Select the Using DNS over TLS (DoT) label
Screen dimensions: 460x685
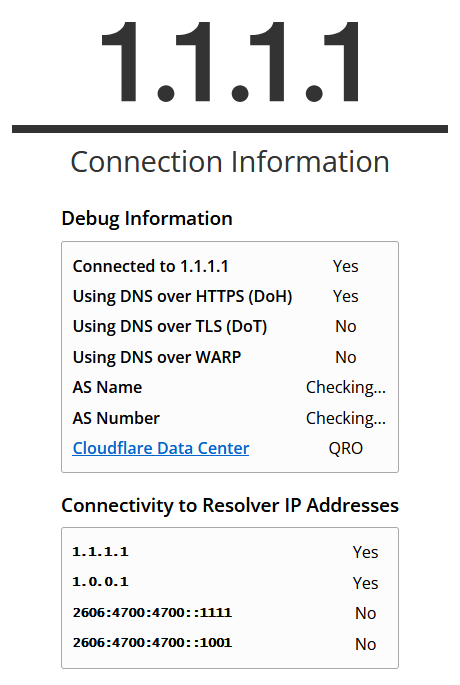click(169, 326)
